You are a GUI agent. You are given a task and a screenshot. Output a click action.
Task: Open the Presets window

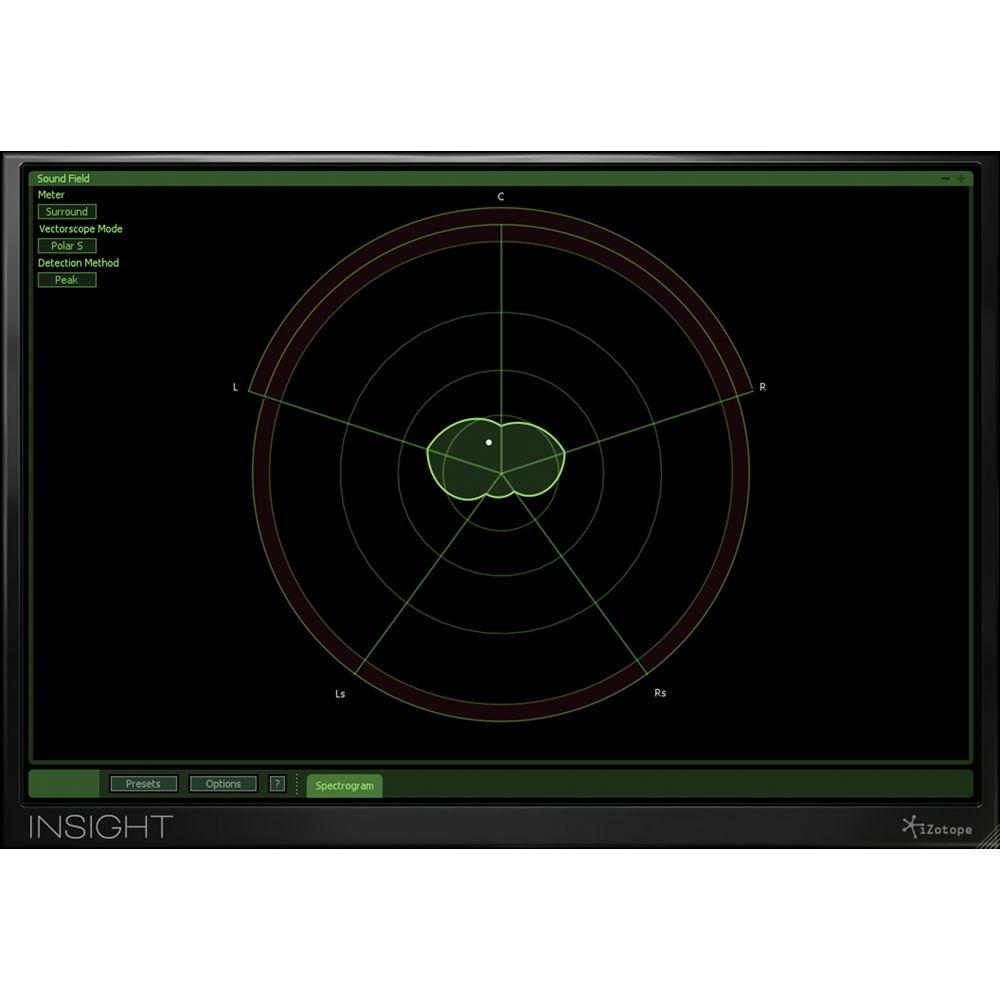[144, 784]
